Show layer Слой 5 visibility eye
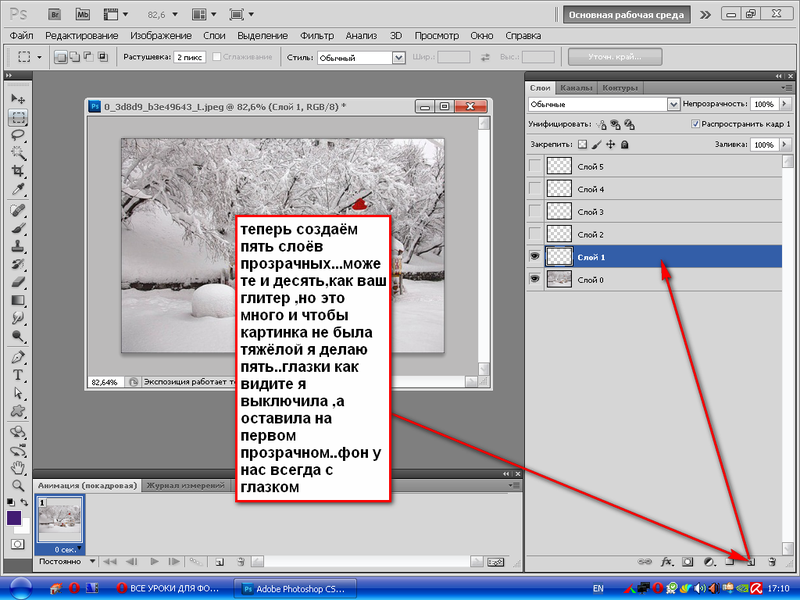This screenshot has width=800, height=600. point(535,166)
